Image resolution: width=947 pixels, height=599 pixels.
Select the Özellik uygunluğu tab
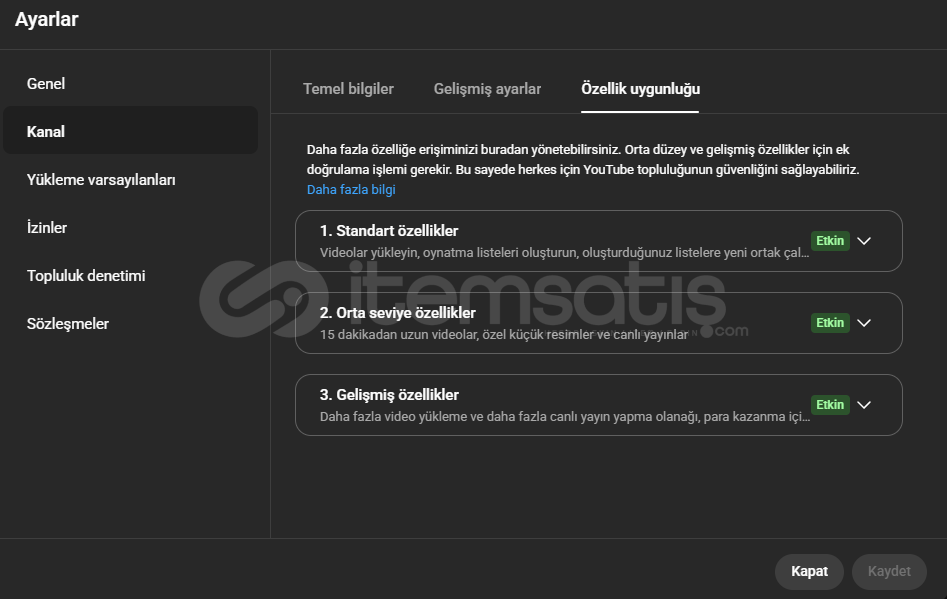[640, 89]
